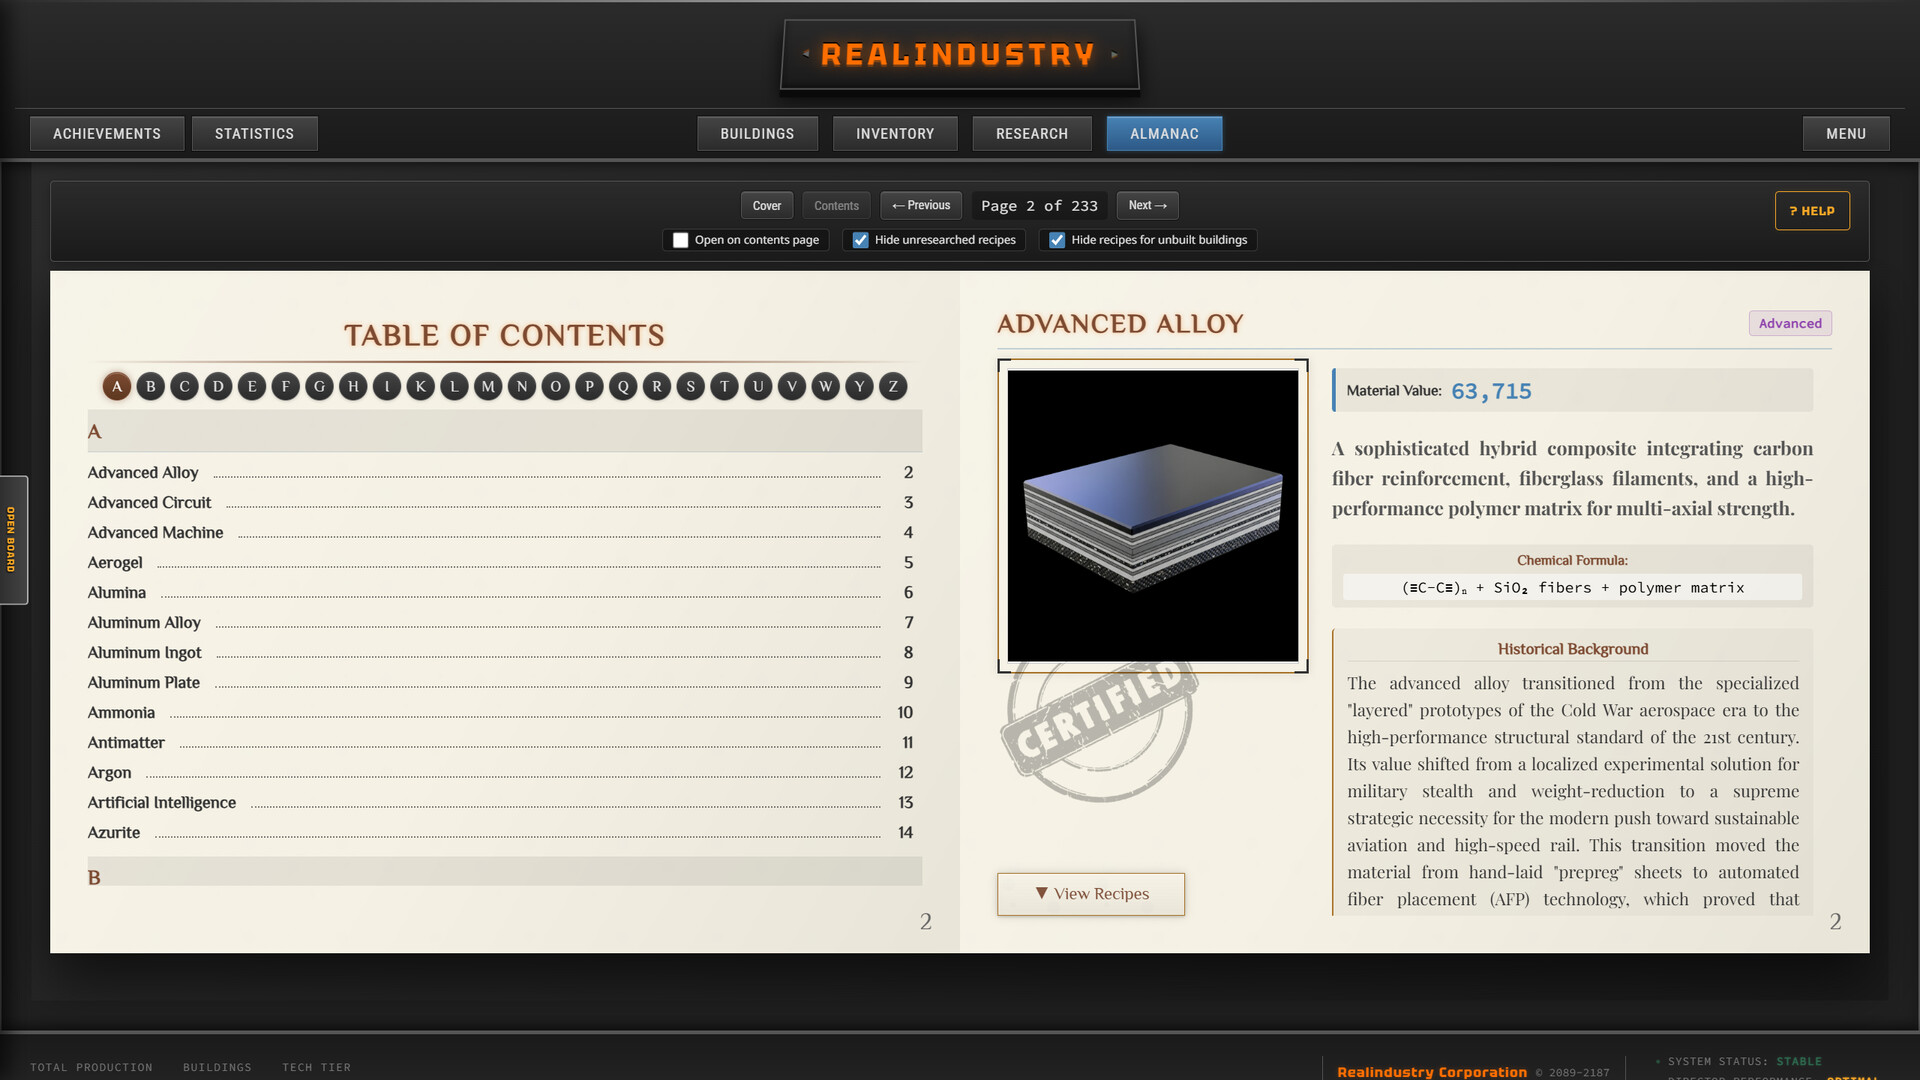Open the Statistics tab
Image resolution: width=1920 pixels, height=1080 pixels.
click(x=254, y=134)
